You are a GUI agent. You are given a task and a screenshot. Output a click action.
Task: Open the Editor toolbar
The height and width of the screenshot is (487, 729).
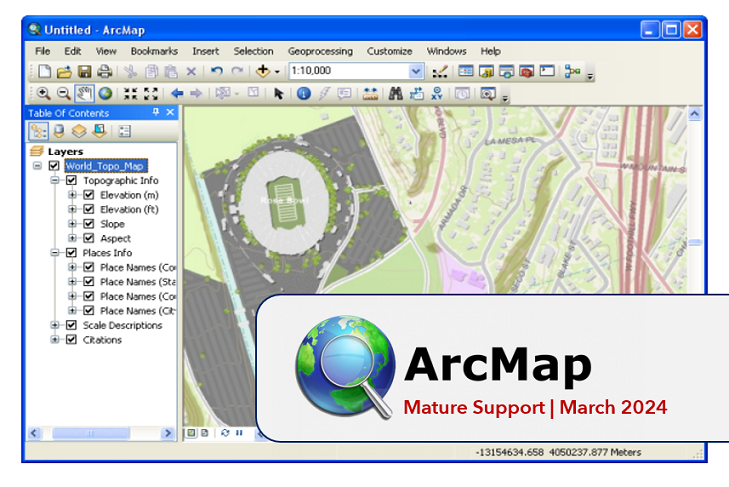tap(439, 72)
